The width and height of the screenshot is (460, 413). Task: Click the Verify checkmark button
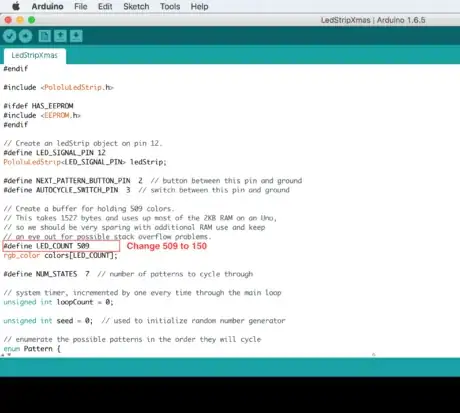click(x=10, y=36)
